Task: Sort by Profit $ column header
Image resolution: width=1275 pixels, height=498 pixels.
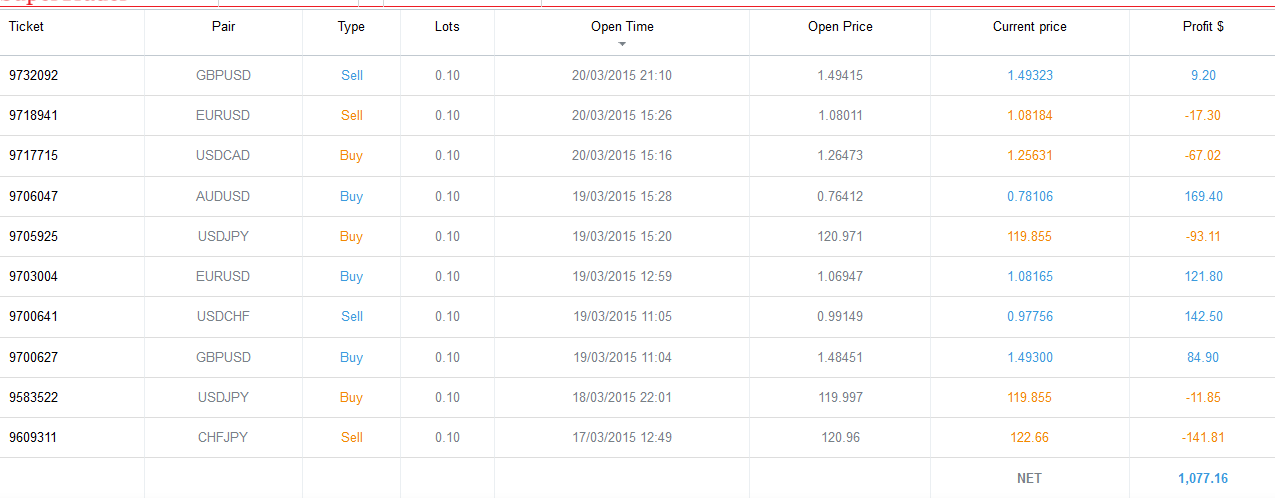Action: tap(1203, 27)
